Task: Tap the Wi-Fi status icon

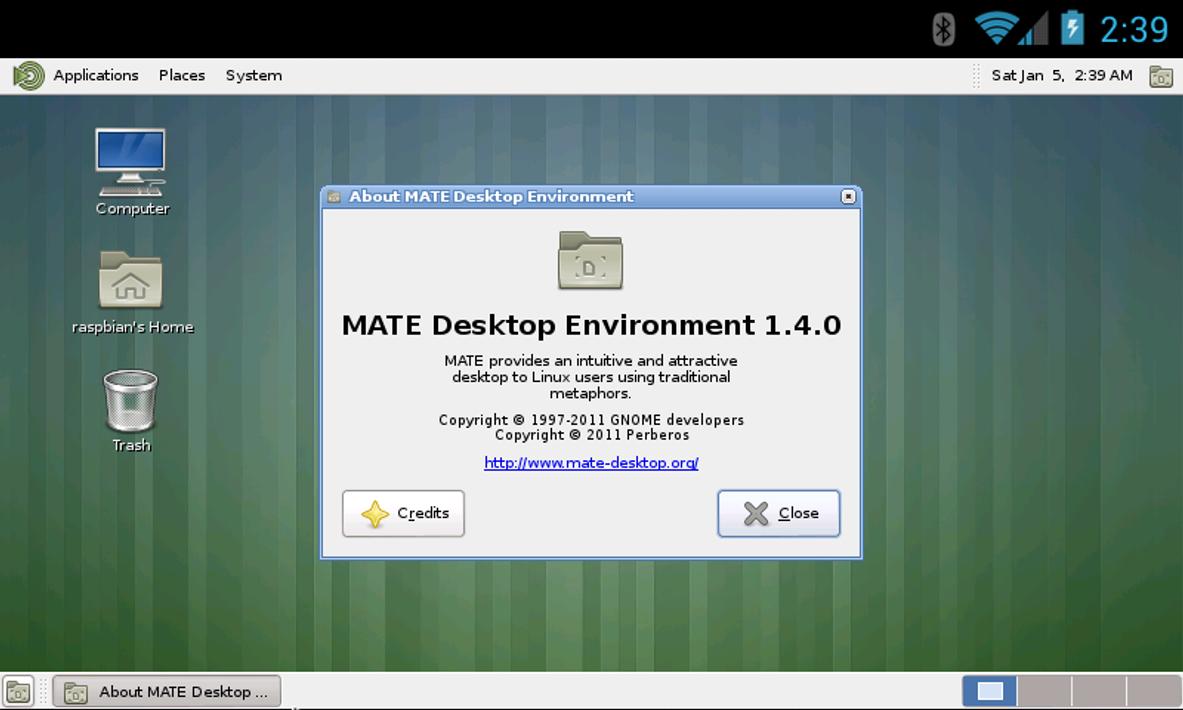Action: pyautogui.click(x=996, y=29)
